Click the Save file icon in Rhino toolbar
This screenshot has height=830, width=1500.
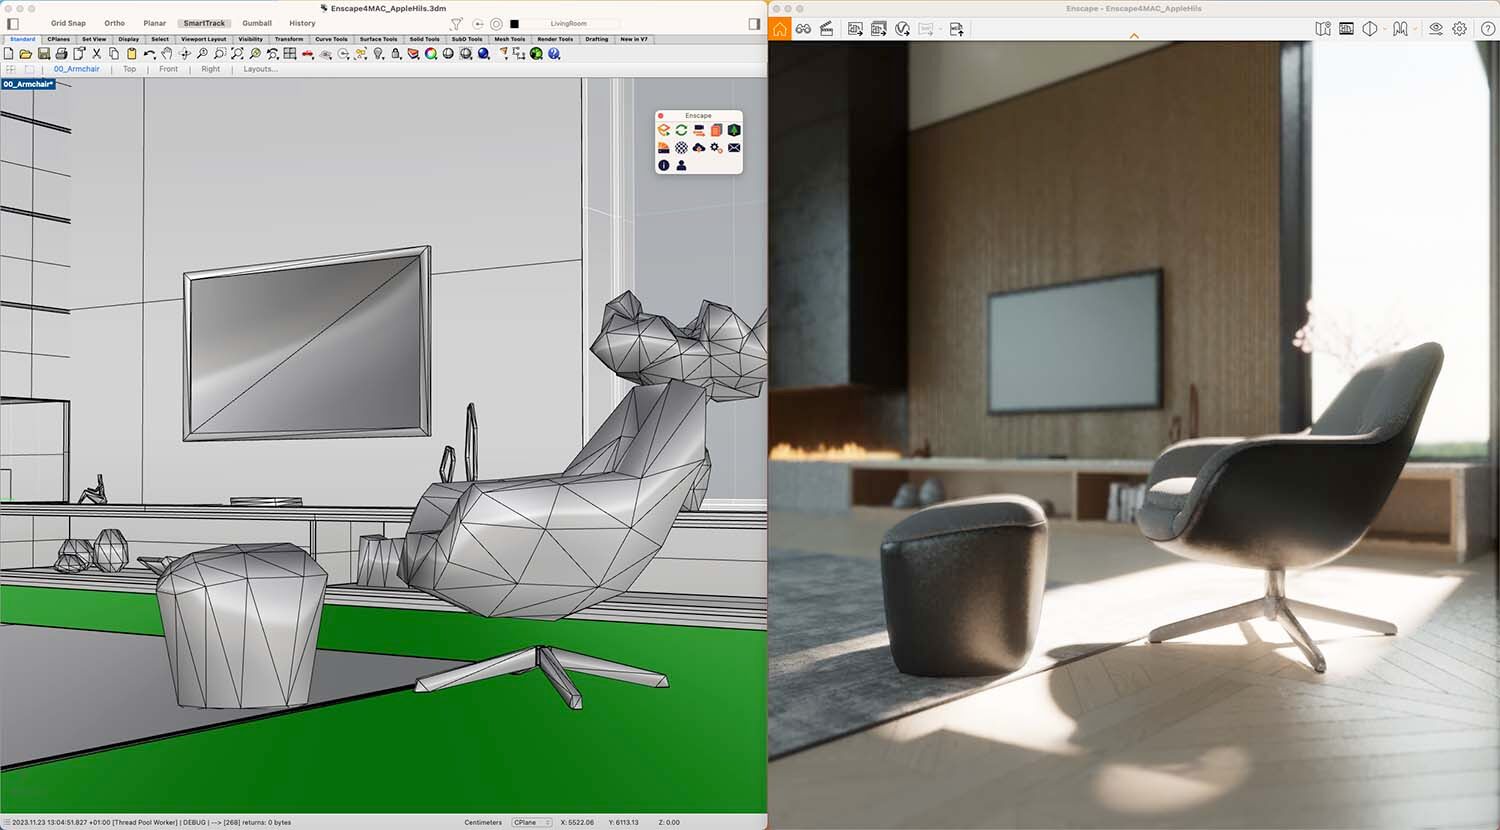(x=43, y=54)
